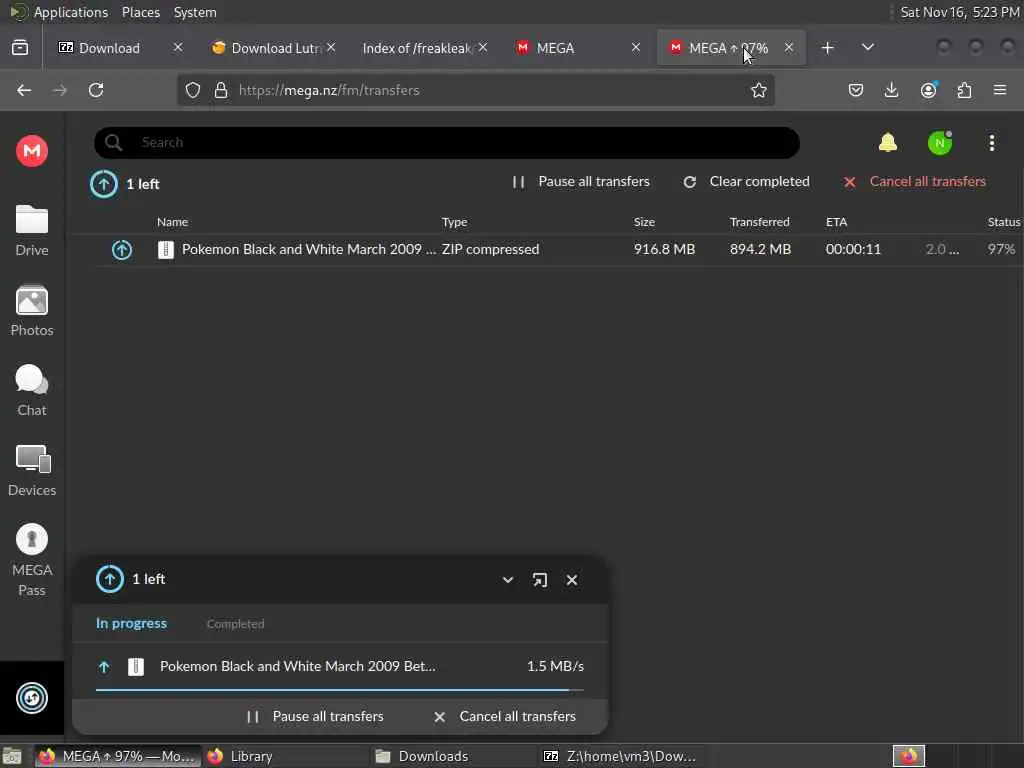The height and width of the screenshot is (768, 1024).
Task: Open Chat in the MEGA sidebar
Action: 31,391
